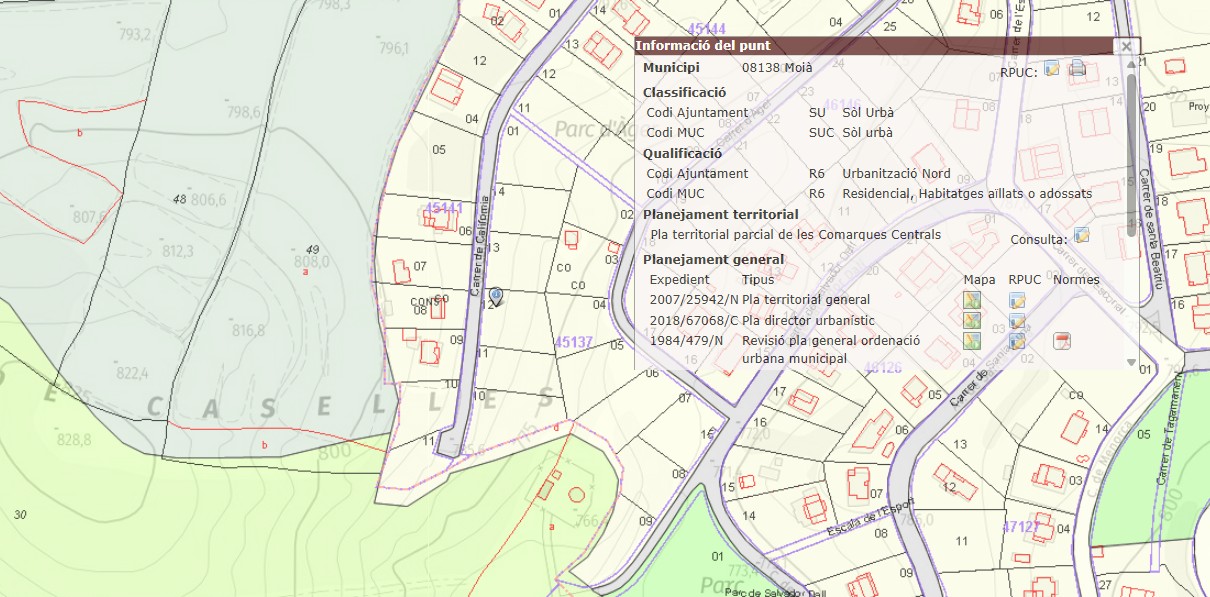The width and height of the screenshot is (1210, 597).
Task: Open the RPUC record icon beside Municipi
Action: pos(1051,68)
